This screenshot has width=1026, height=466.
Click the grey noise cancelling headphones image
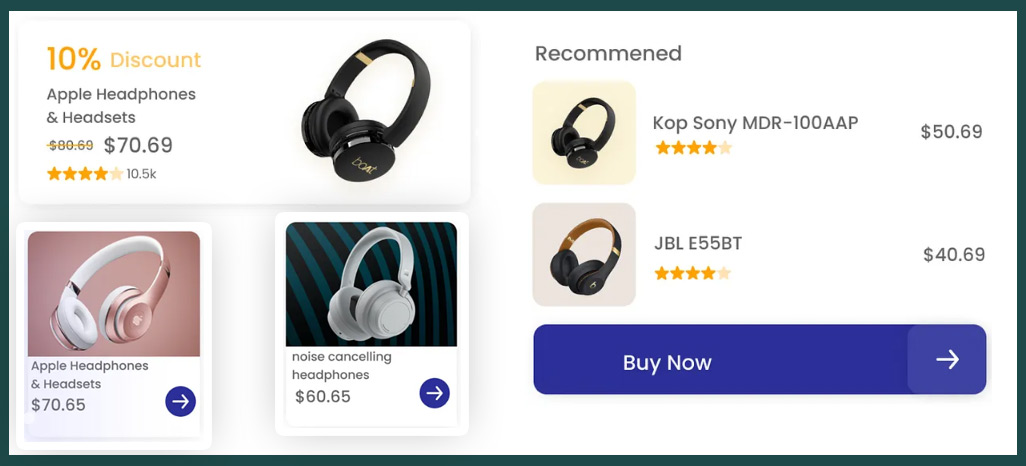pos(371,284)
